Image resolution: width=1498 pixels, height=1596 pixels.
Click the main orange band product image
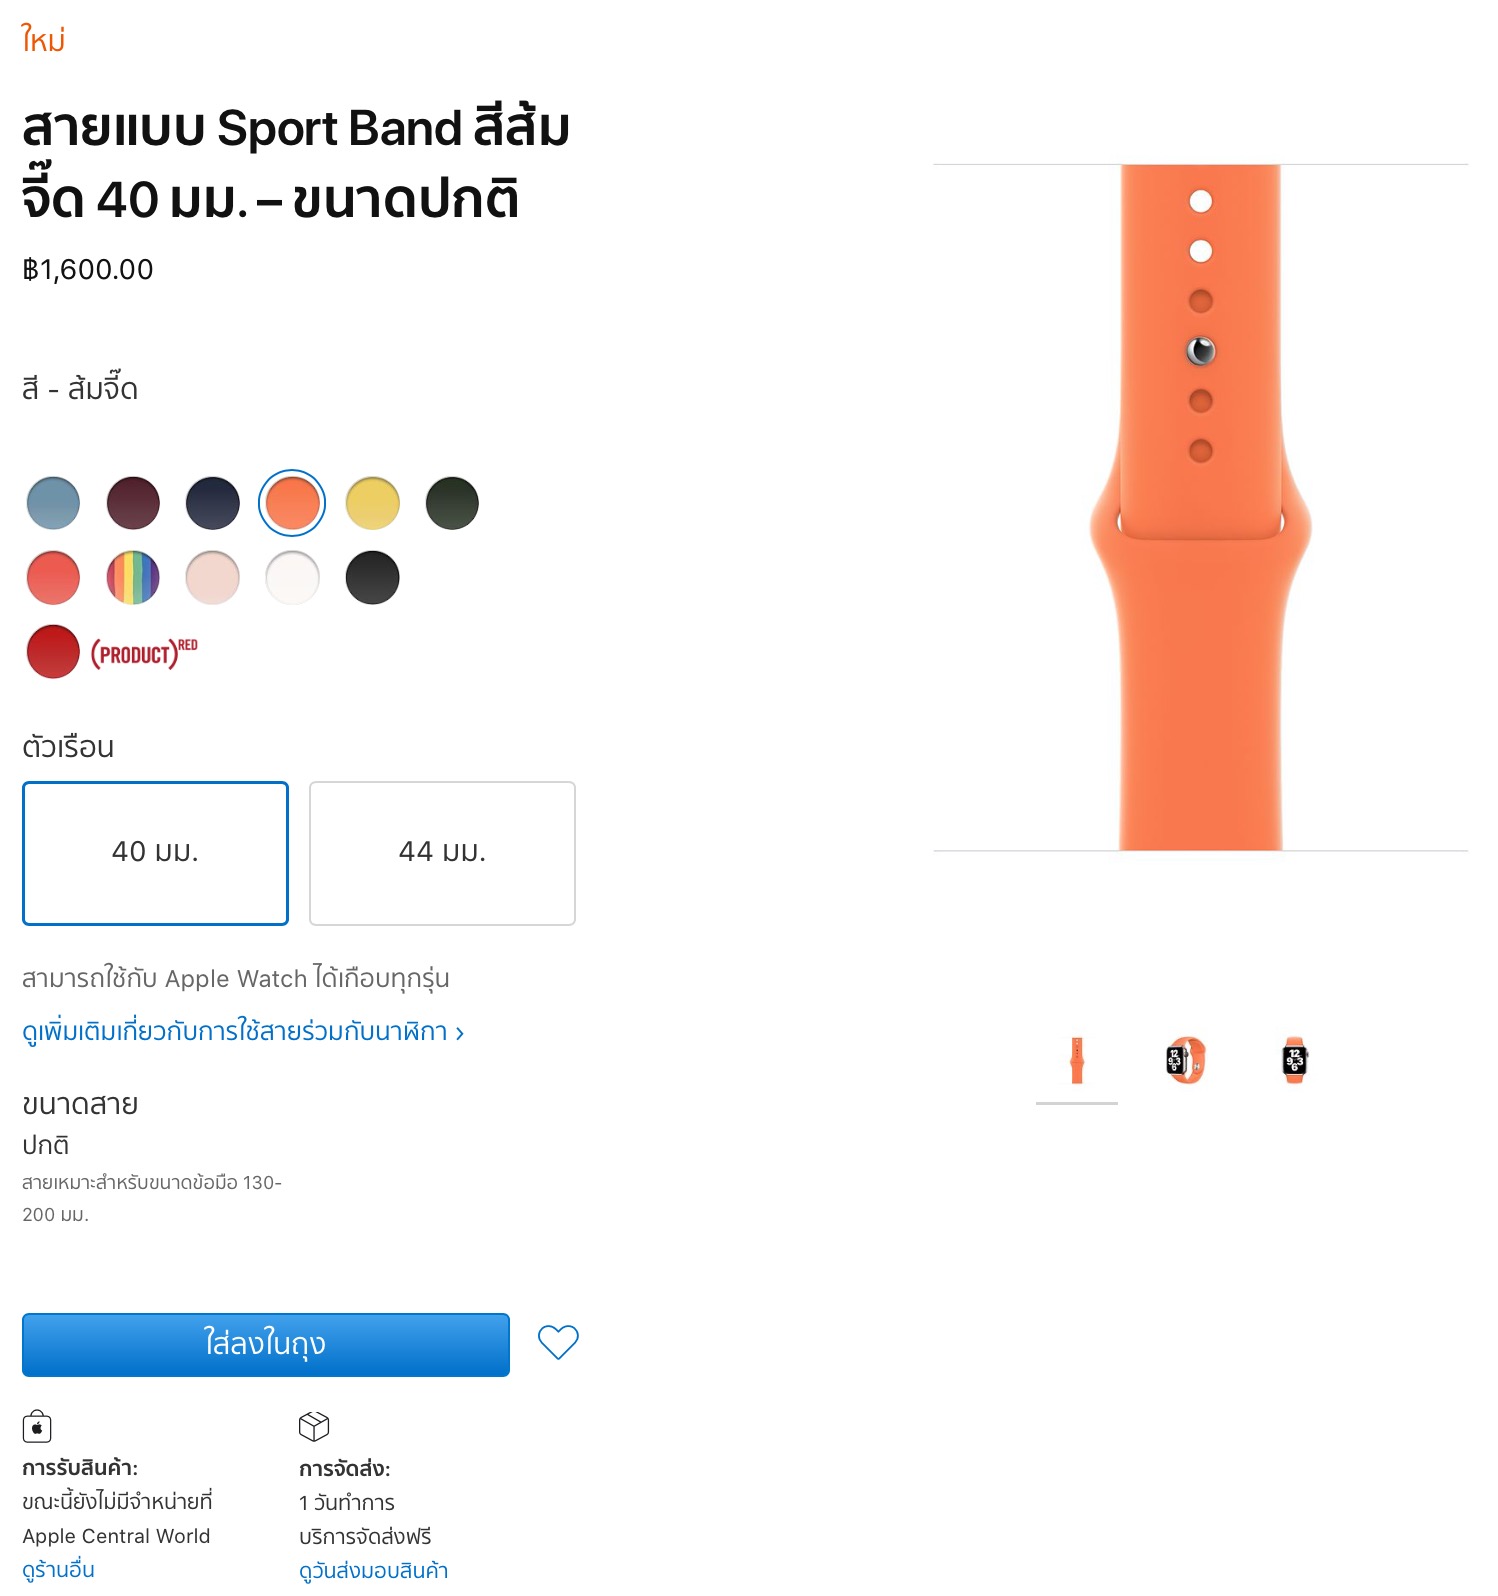[x=1200, y=508]
